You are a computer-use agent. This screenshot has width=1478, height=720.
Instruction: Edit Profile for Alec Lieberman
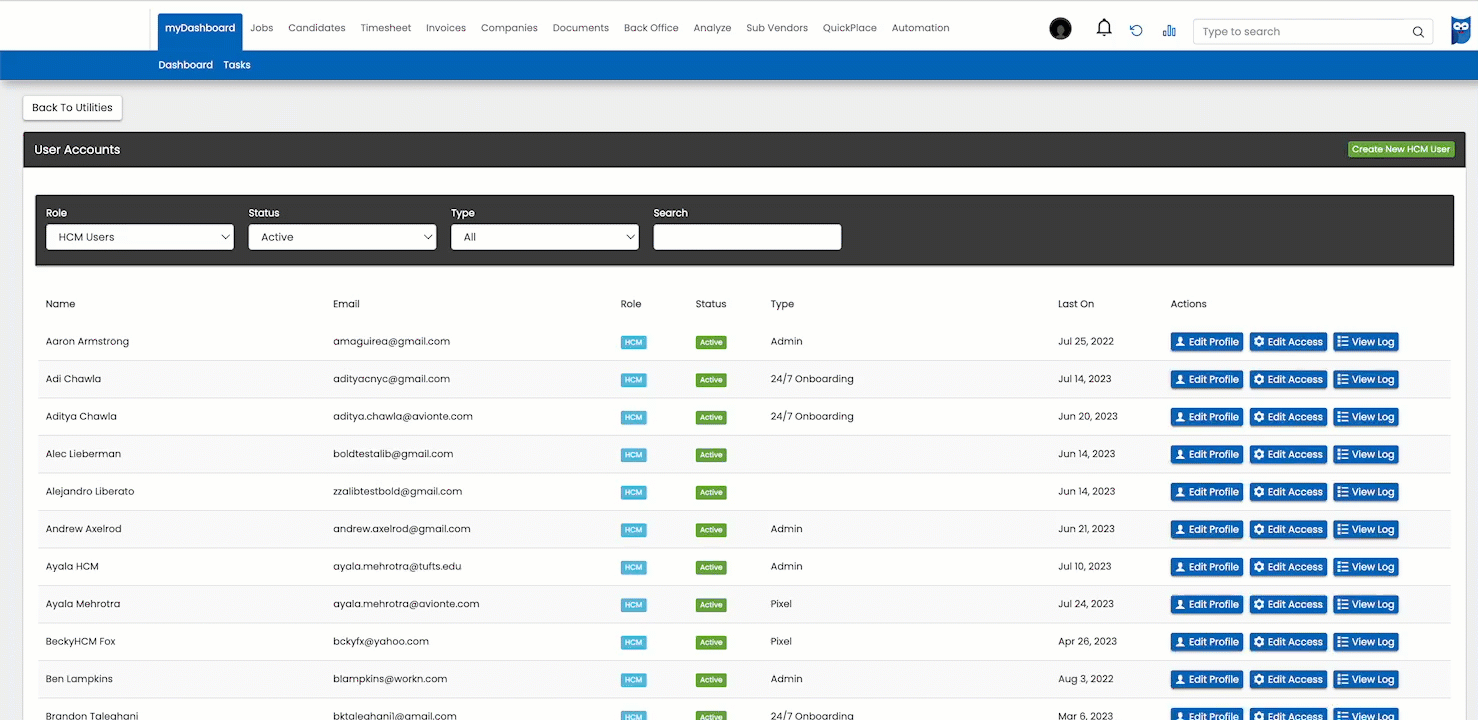pos(1207,454)
